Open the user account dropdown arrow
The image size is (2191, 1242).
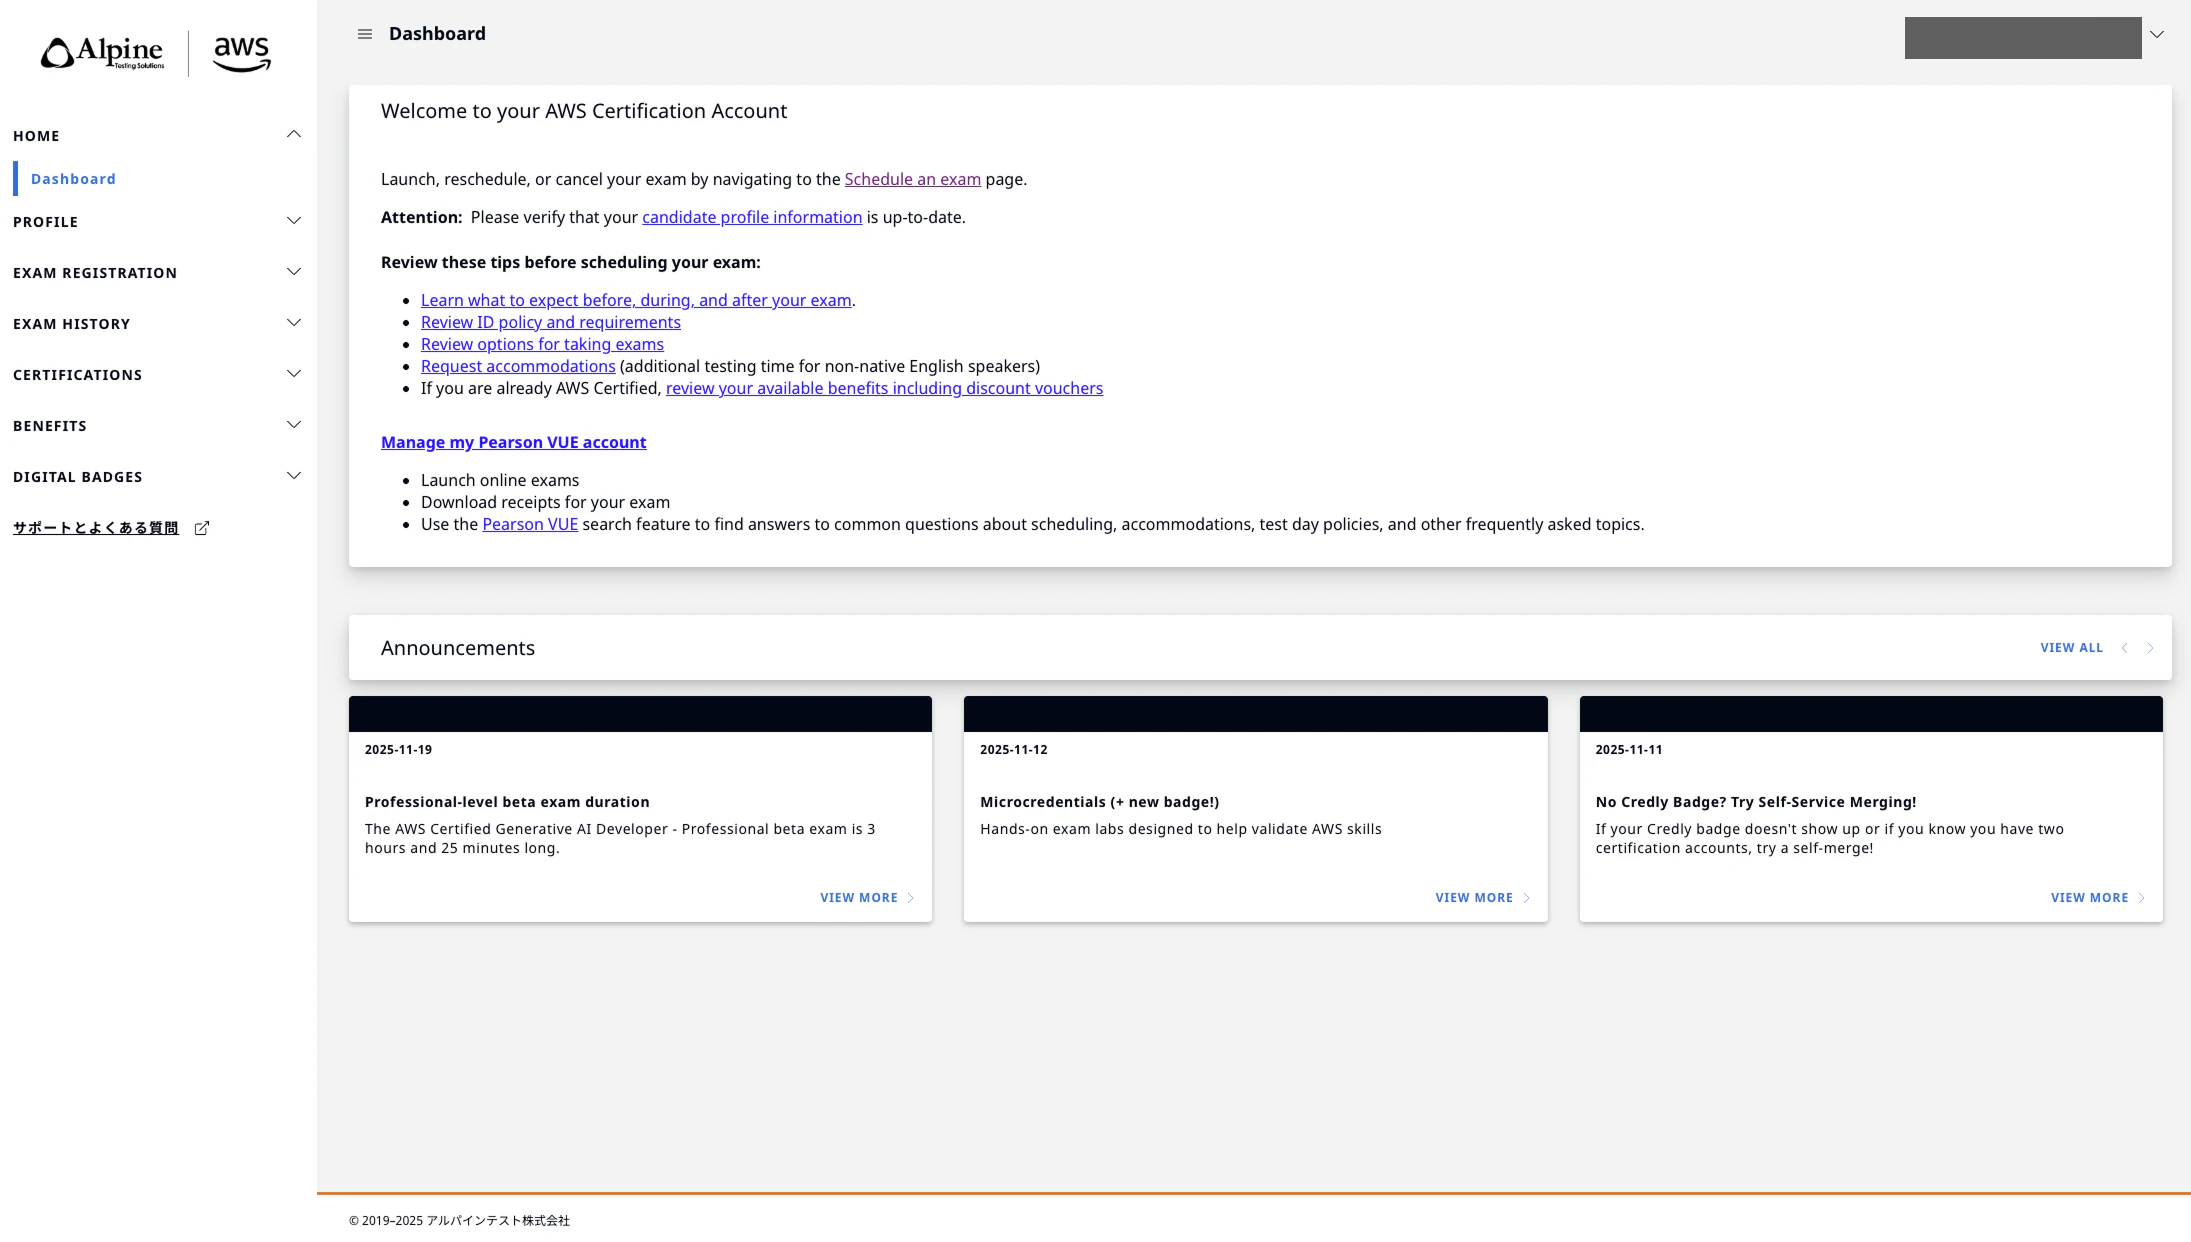(2157, 34)
